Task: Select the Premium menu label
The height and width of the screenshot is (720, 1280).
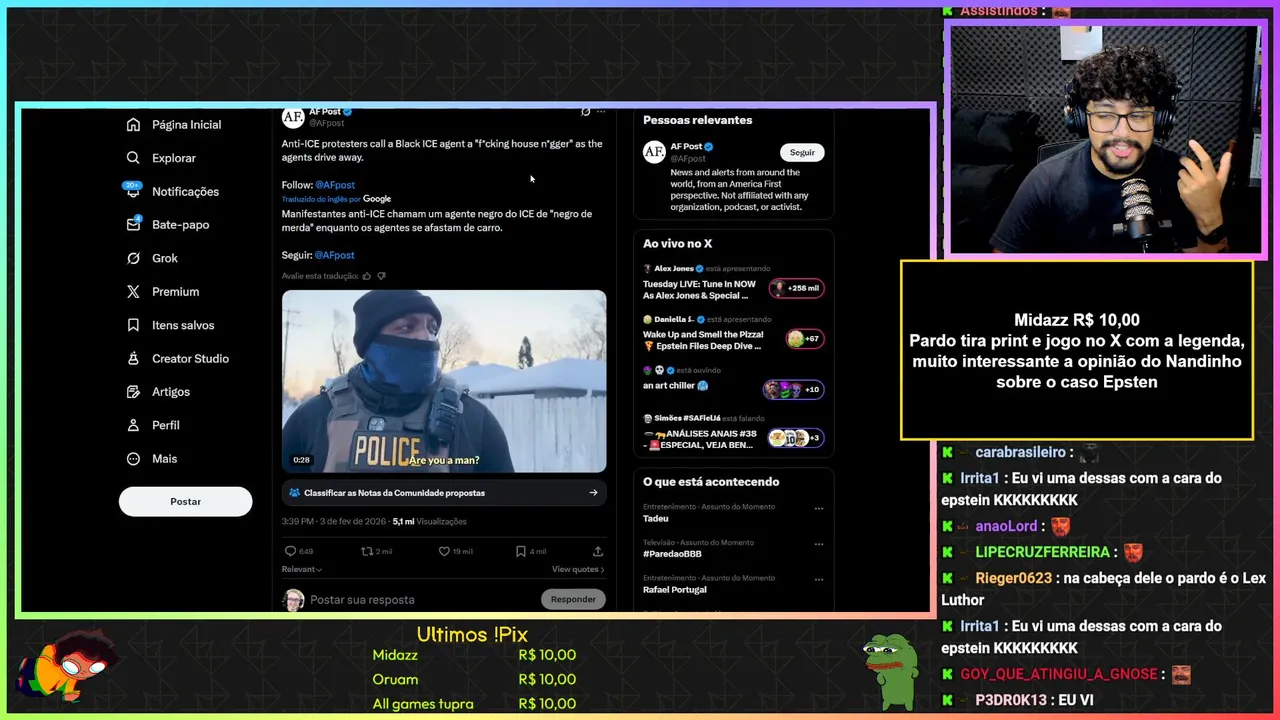Action: tap(176, 292)
